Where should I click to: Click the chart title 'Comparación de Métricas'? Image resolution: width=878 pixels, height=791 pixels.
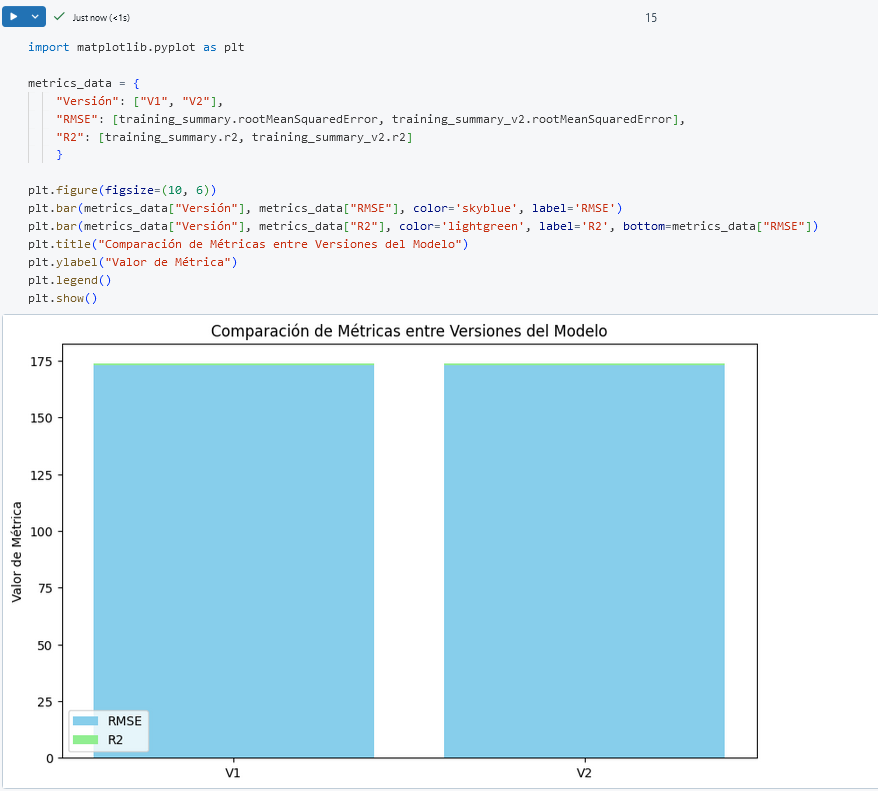click(408, 331)
